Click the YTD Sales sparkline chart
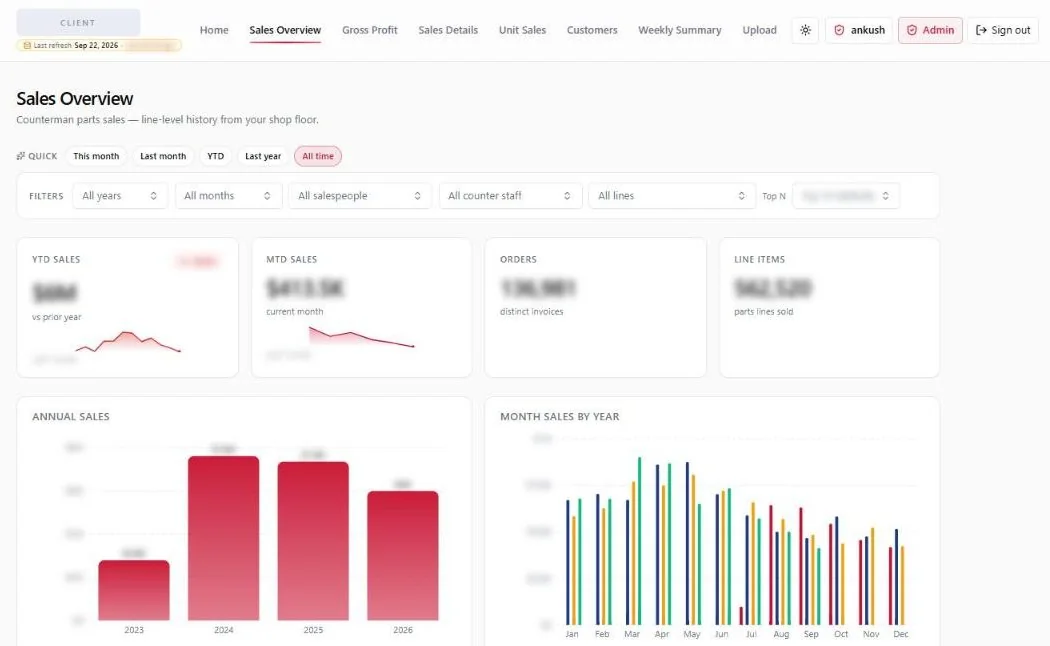Screen dimensions: 1050x646 [128, 341]
